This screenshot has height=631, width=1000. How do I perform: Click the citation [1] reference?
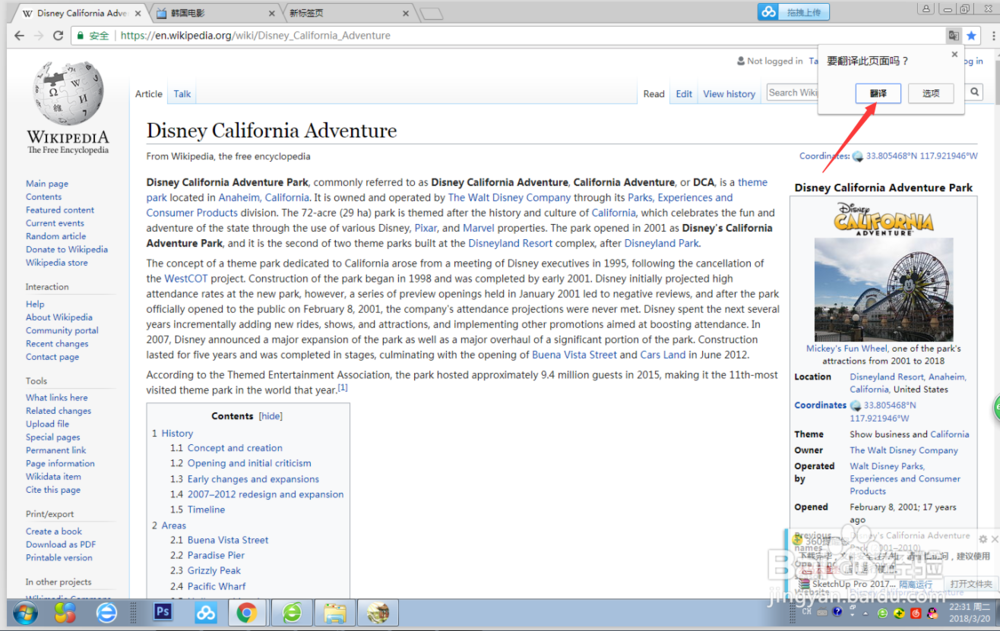[x=342, y=387]
